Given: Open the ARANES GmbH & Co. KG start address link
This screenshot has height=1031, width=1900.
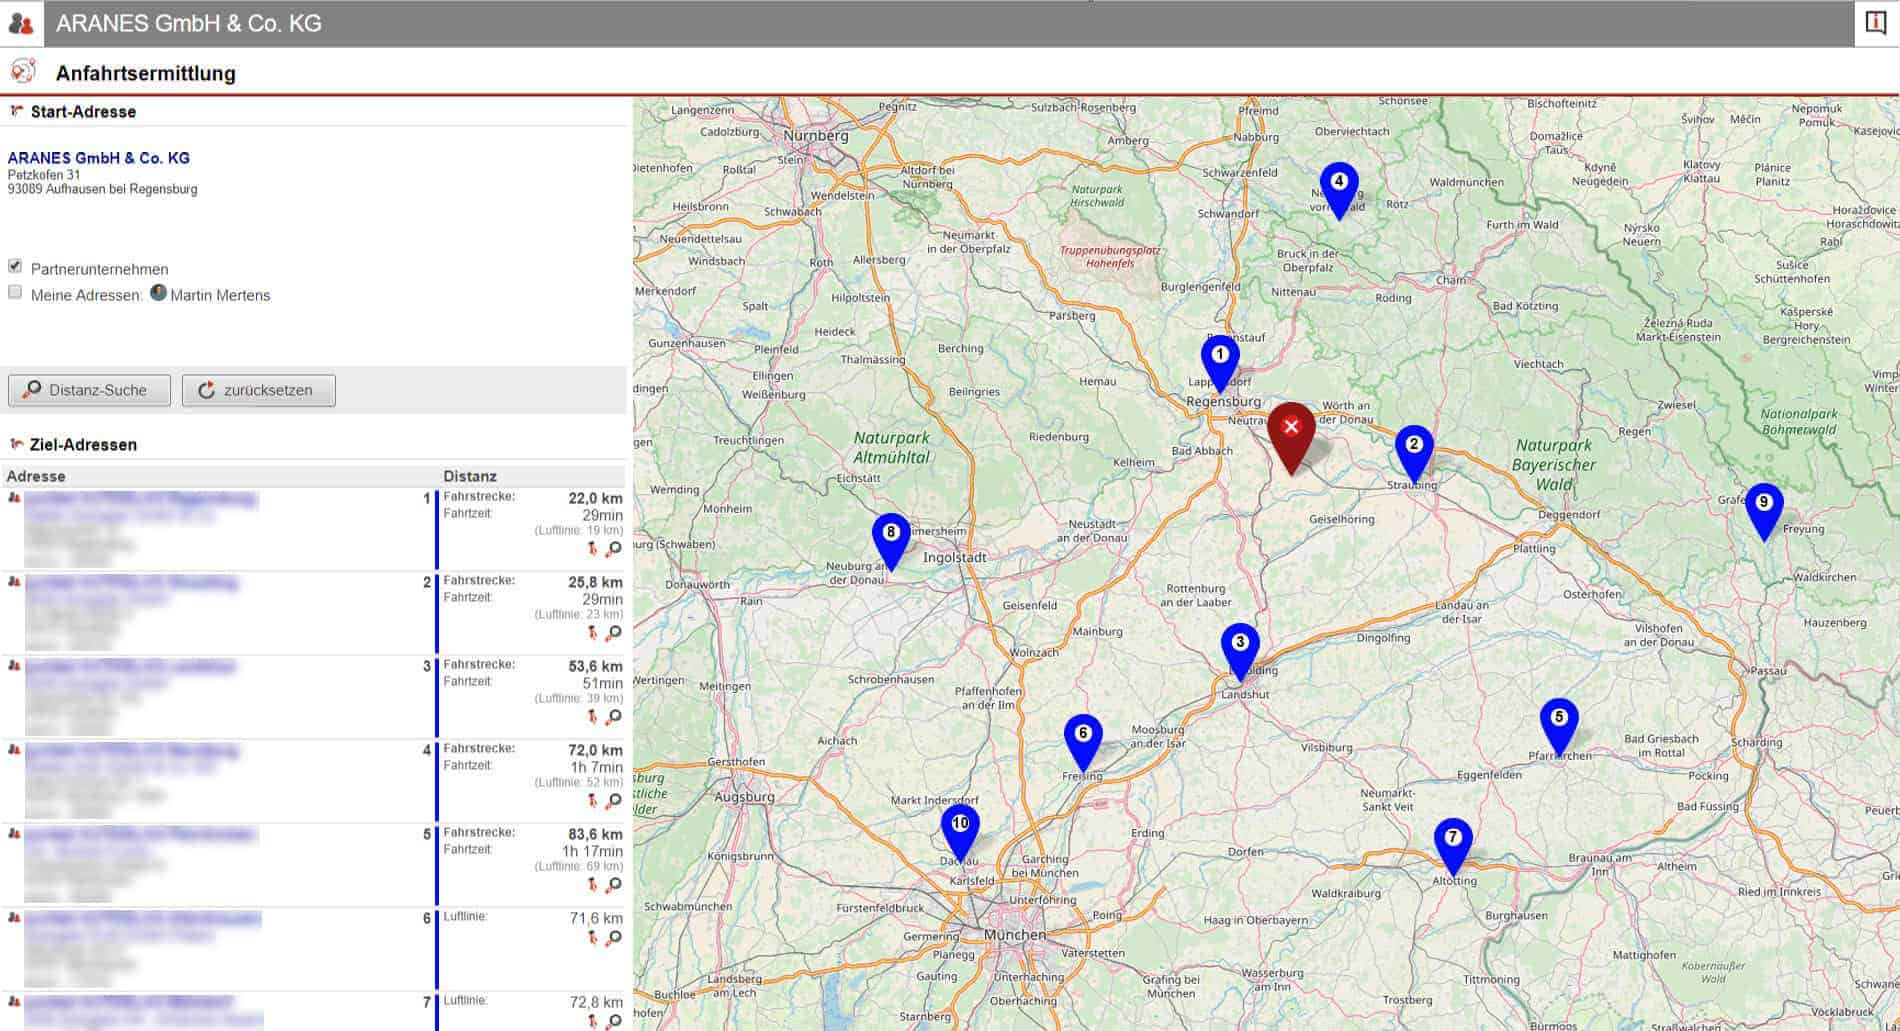Looking at the screenshot, I should 98,158.
